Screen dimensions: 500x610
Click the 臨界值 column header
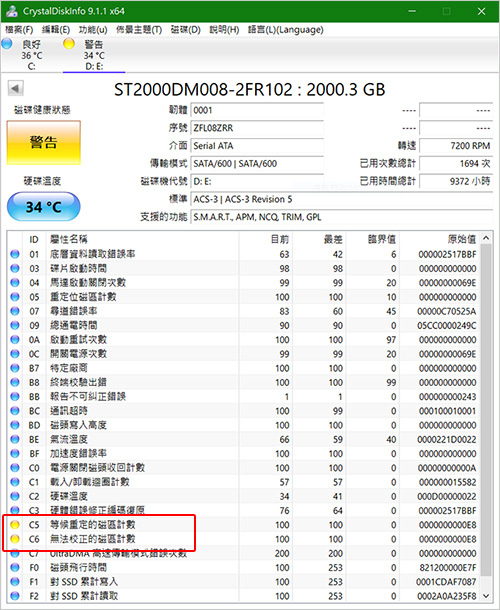point(372,239)
